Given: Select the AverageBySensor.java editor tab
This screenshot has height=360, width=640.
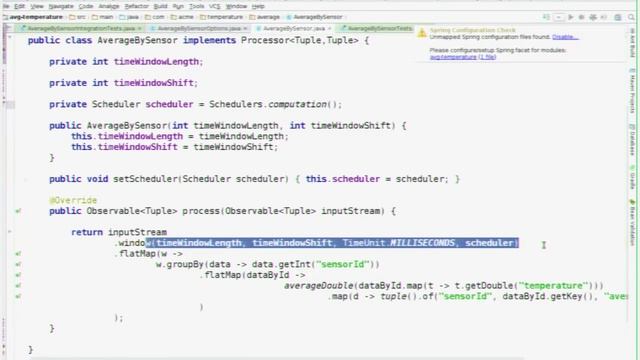Looking at the screenshot, I should (293, 28).
